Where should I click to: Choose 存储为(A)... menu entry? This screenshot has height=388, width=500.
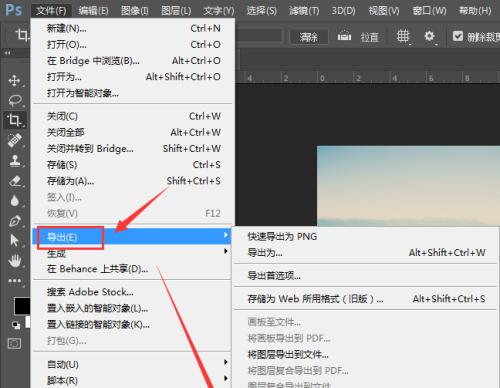click(x=133, y=181)
